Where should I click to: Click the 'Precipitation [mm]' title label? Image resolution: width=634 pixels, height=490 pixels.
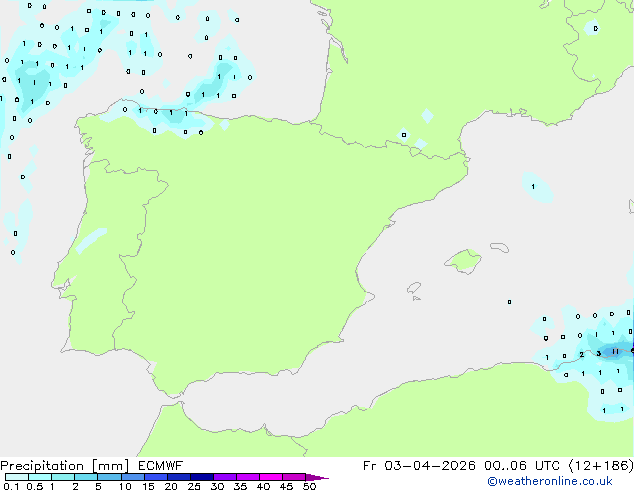(65, 466)
